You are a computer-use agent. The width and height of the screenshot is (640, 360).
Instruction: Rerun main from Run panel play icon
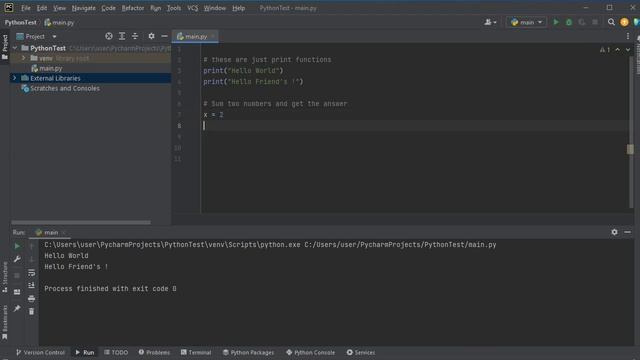coord(17,246)
